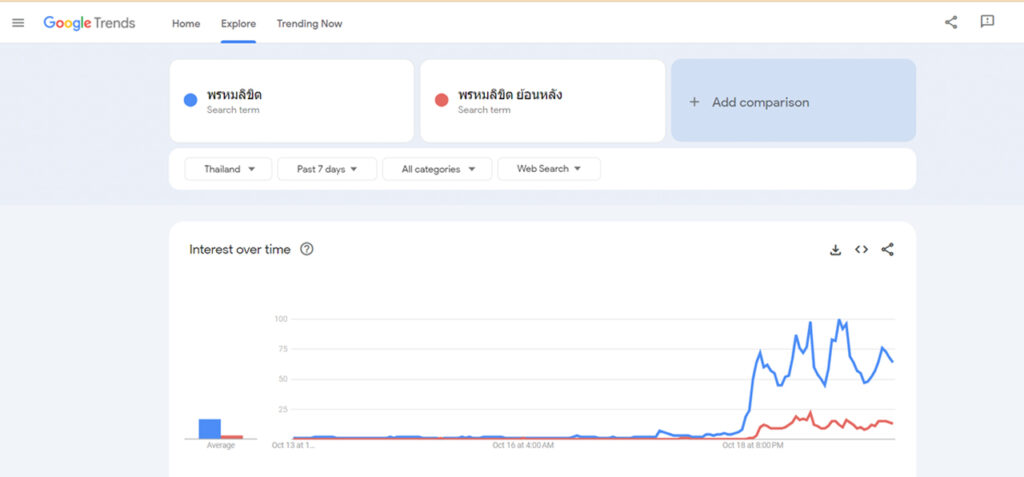Click the Interest over time heading
1024x477 pixels.
(240, 250)
